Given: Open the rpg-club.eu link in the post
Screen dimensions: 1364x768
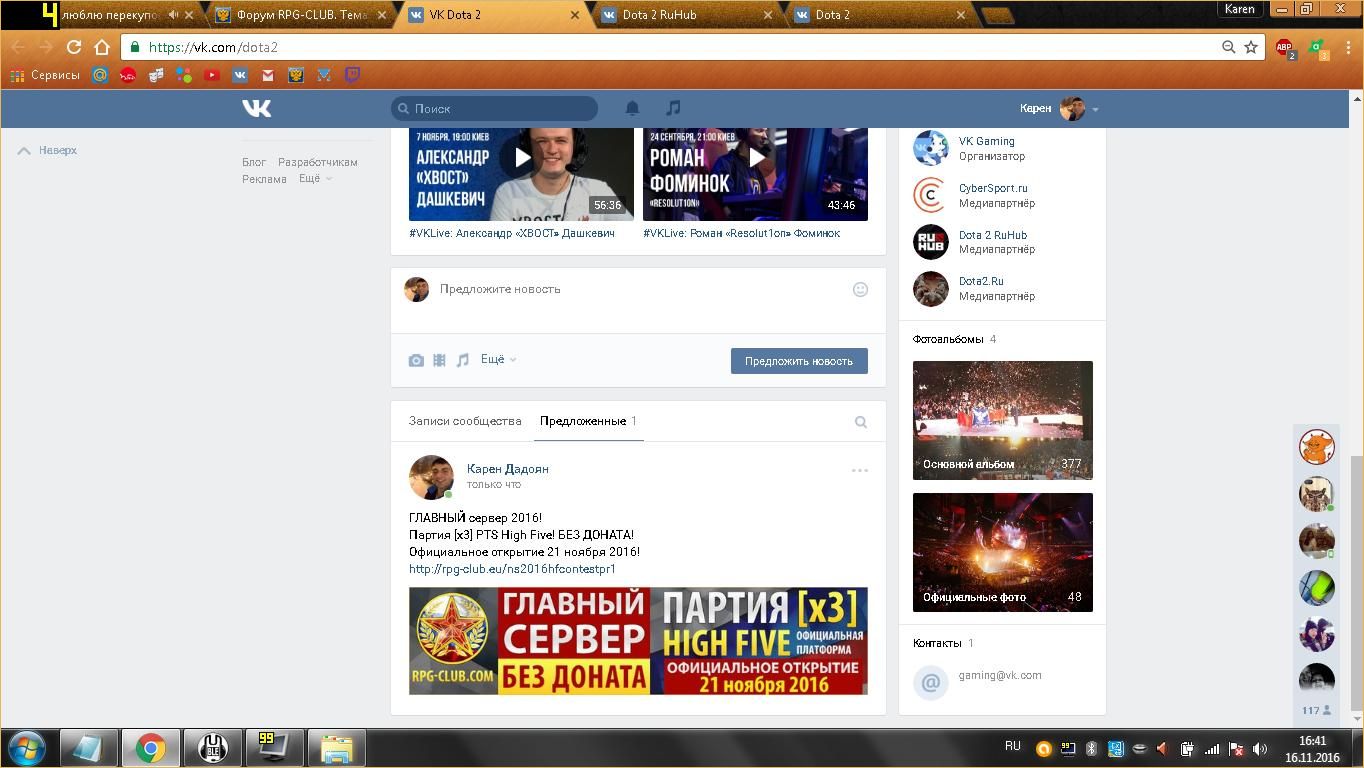Looking at the screenshot, I should pos(512,569).
